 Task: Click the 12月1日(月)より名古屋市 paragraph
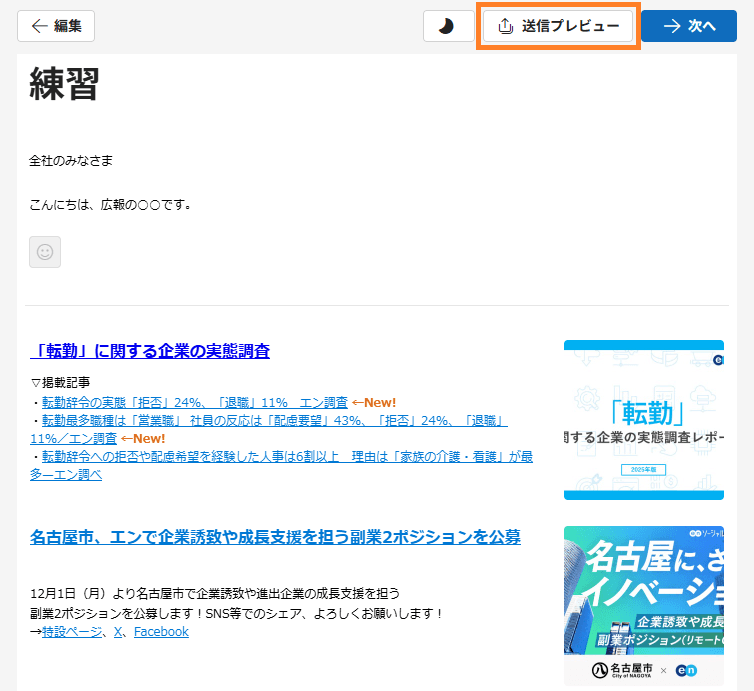click(215, 594)
